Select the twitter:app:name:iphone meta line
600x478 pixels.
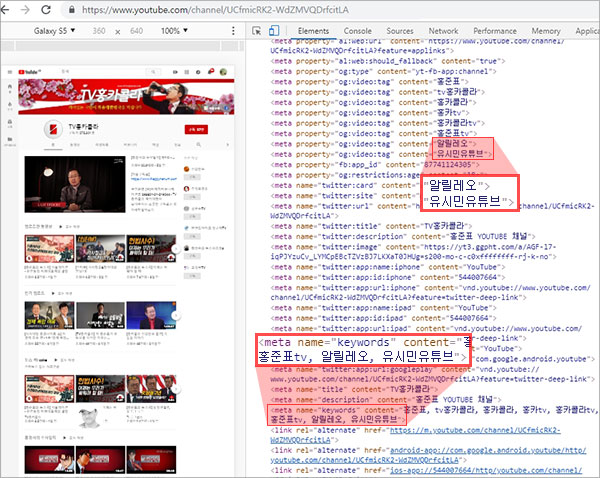pyautogui.click(x=388, y=267)
